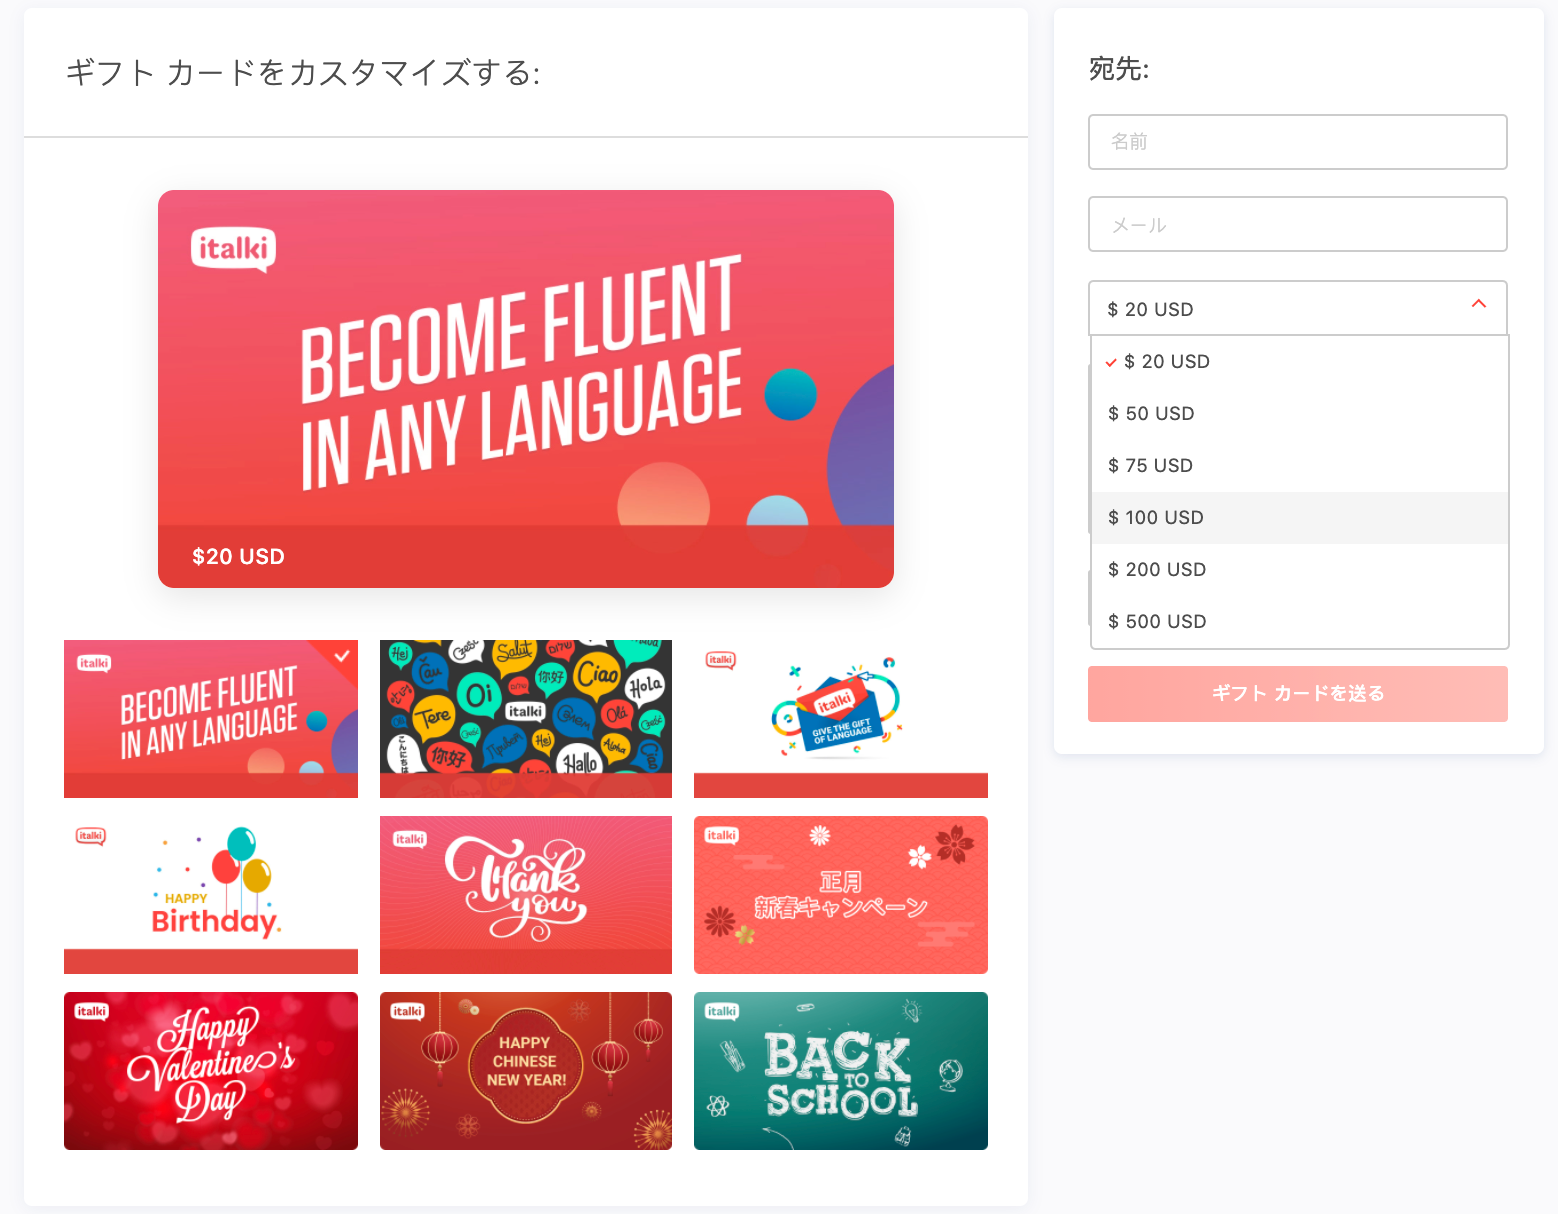Select the $ 100 USD option

1300,518
